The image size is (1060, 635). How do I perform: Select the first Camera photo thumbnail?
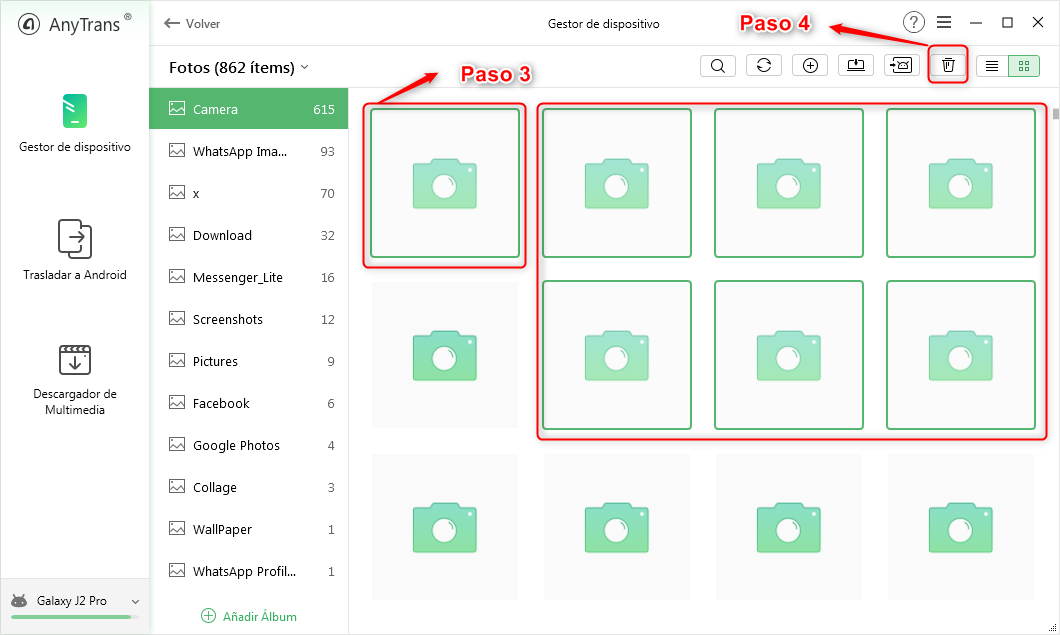coord(444,185)
